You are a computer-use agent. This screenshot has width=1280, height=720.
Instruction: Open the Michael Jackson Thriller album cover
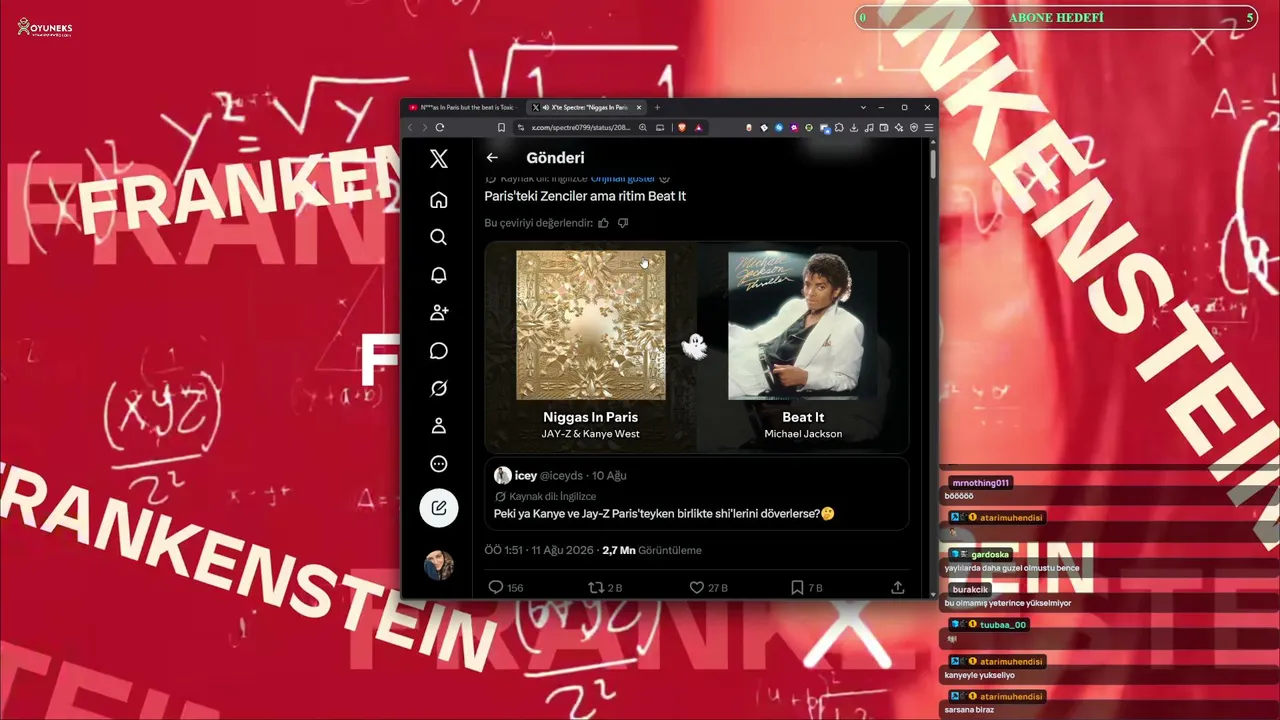[x=803, y=325]
